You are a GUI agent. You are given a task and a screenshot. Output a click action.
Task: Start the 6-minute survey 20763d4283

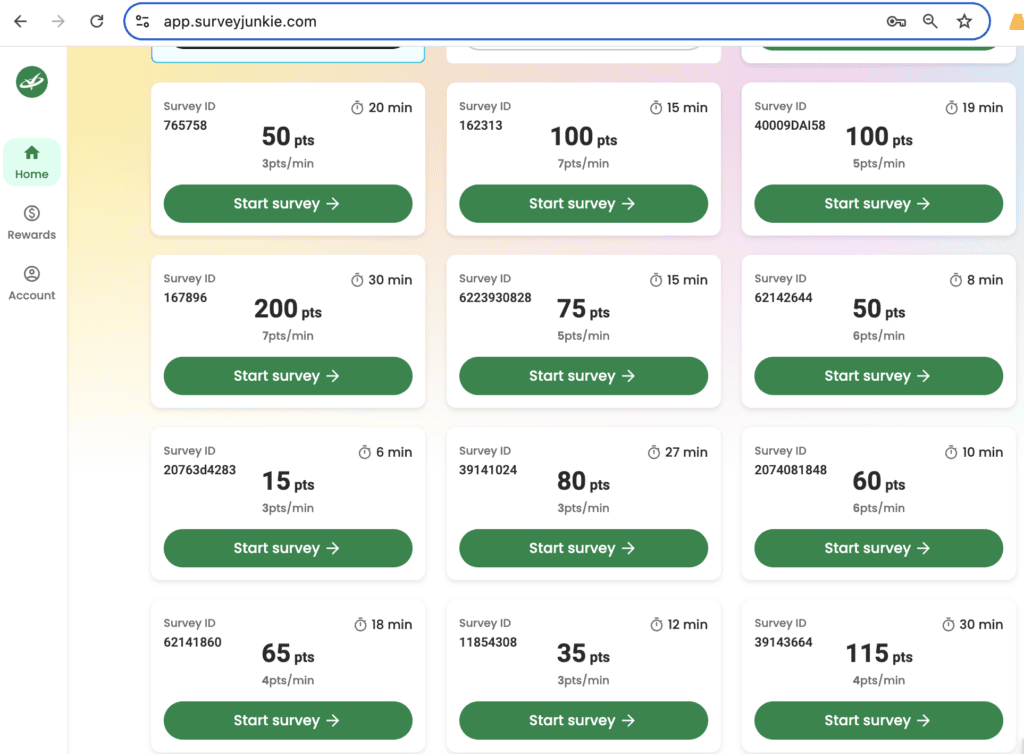pos(288,548)
